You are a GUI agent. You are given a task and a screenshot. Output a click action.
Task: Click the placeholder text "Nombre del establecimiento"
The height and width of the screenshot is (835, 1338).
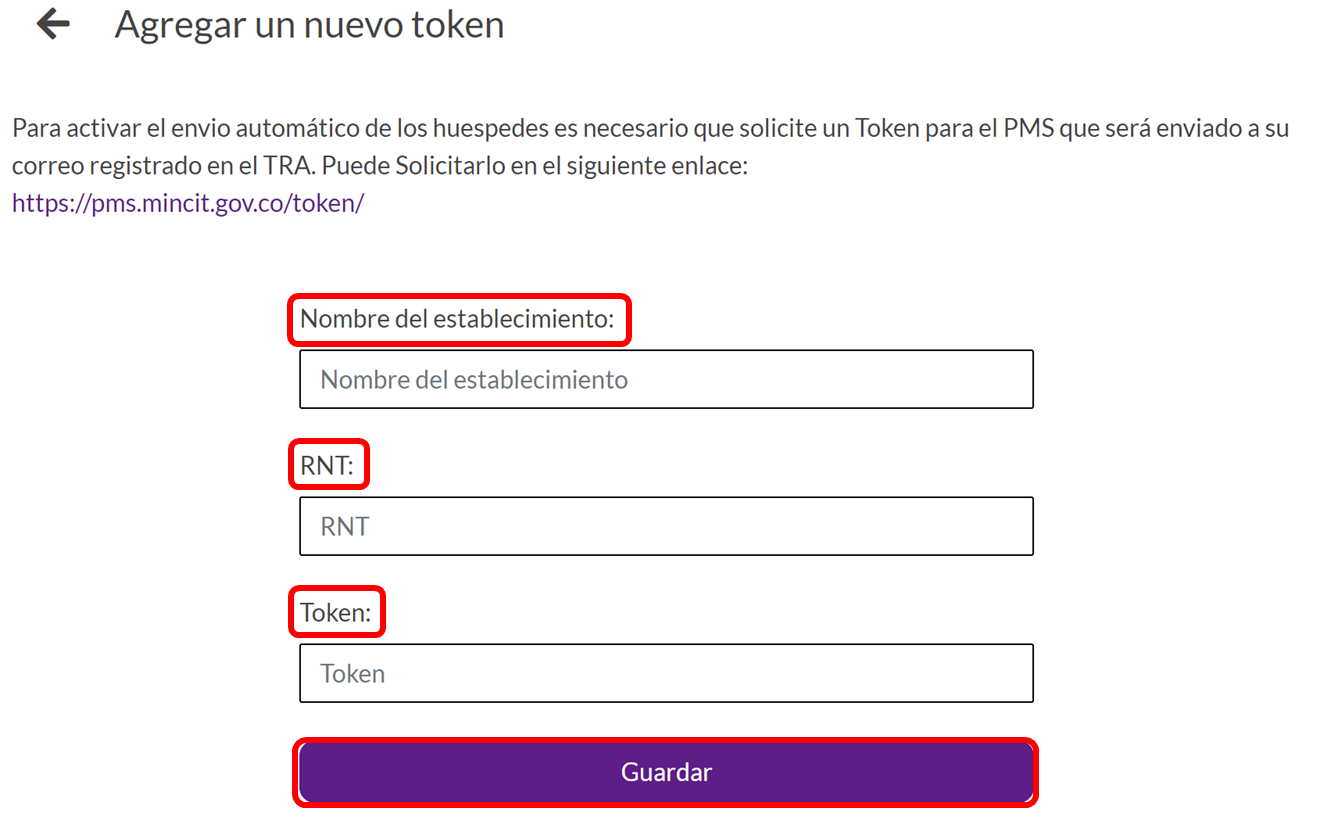[474, 380]
